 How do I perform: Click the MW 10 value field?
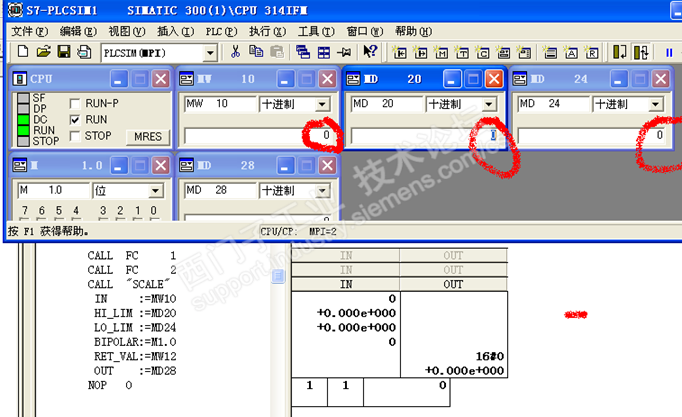pyautogui.click(x=259, y=136)
